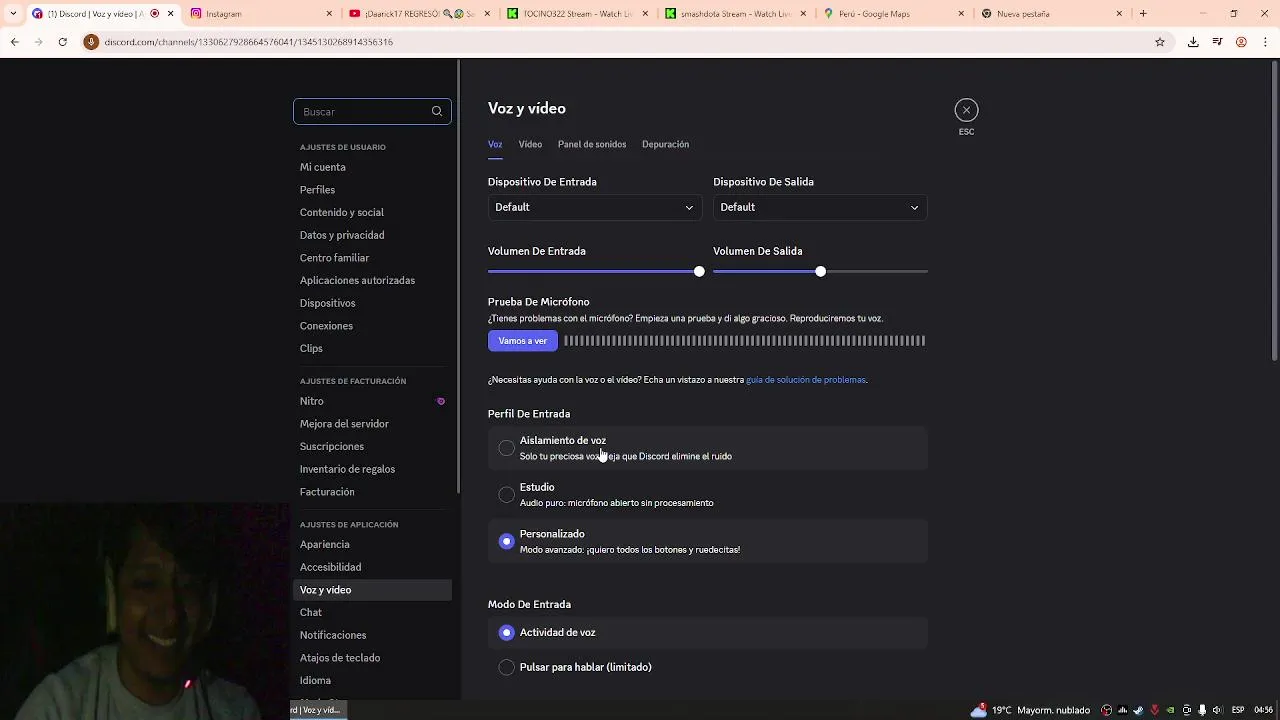
Task: Open Notificaciones settings
Action: coord(372,635)
